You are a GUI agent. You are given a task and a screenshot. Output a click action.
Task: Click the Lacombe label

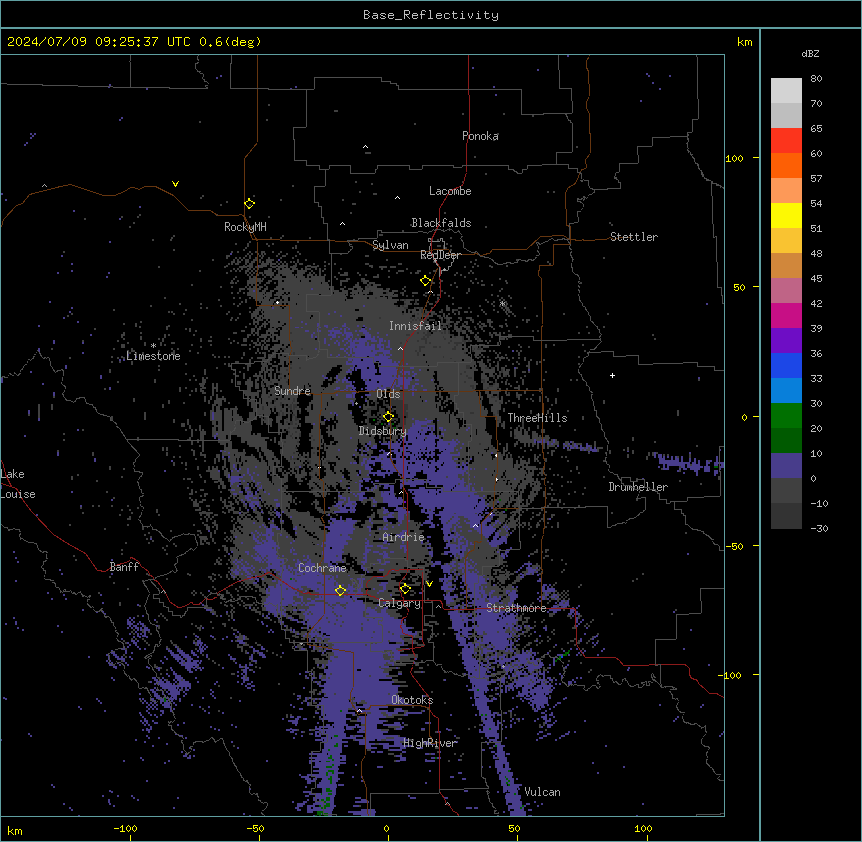click(x=450, y=191)
